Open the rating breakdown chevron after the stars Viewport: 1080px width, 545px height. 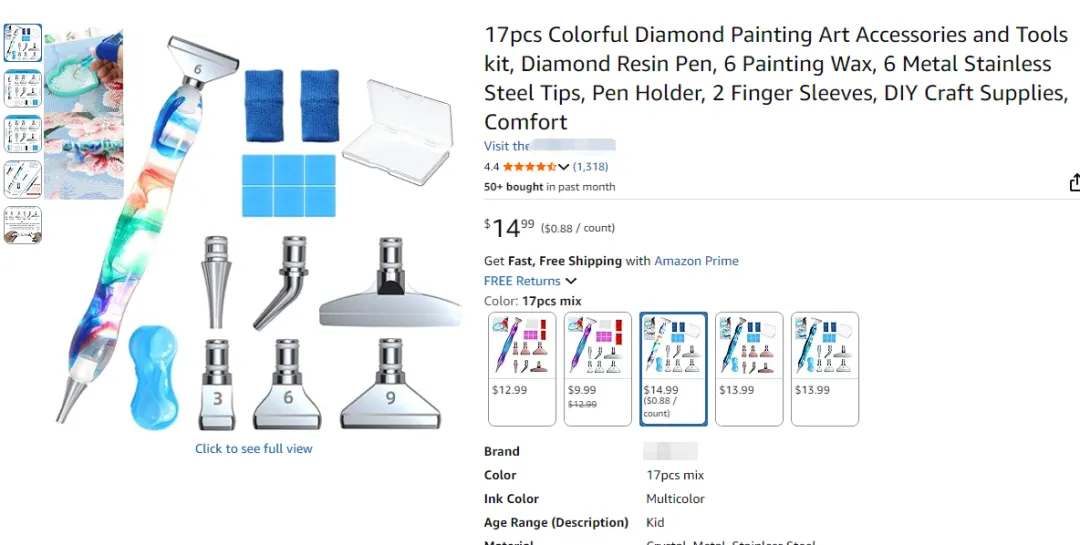pos(564,167)
